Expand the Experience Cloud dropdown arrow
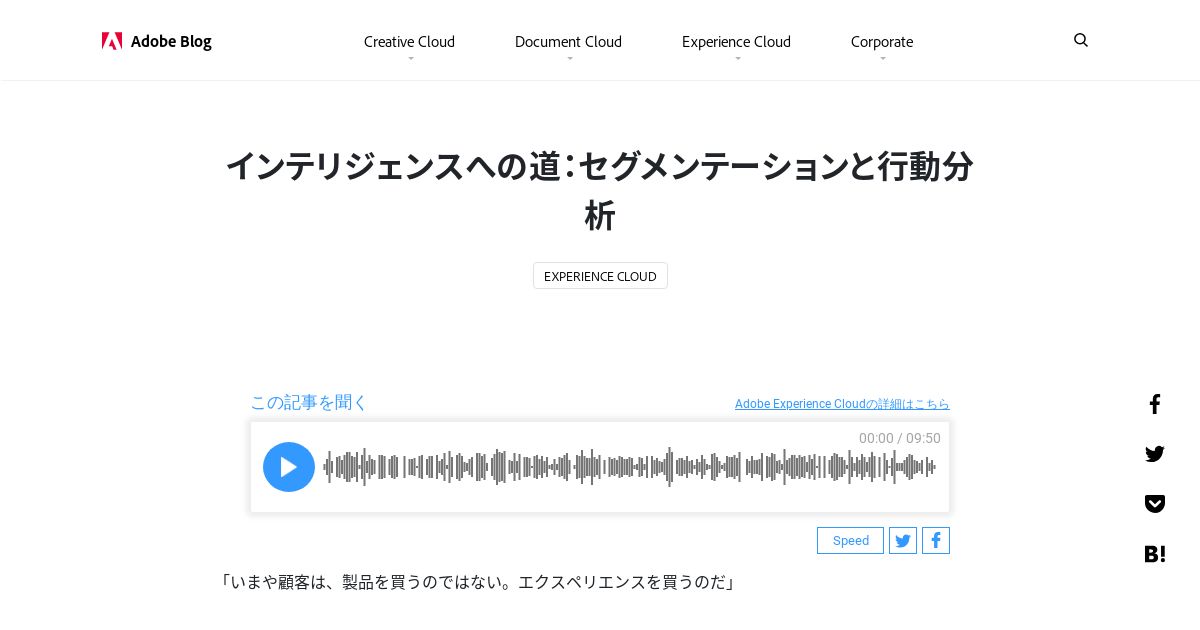 [x=738, y=59]
